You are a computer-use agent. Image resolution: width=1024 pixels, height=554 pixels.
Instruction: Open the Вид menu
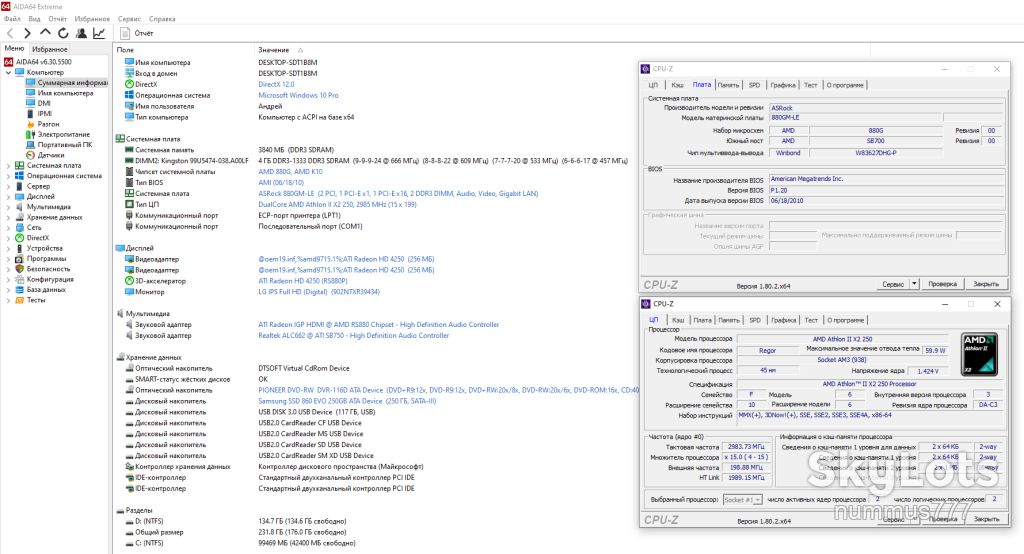pos(34,19)
